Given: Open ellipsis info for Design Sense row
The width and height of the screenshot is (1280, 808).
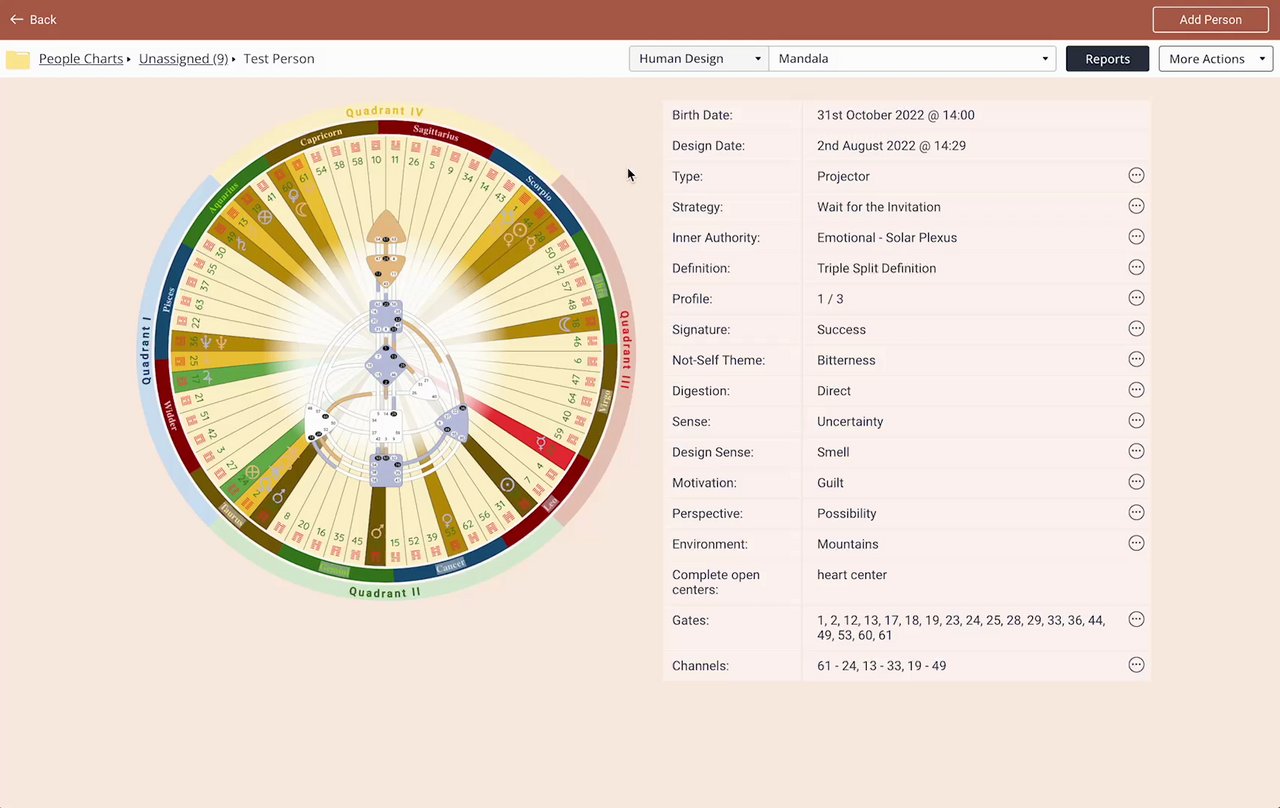Looking at the screenshot, I should point(1136,451).
